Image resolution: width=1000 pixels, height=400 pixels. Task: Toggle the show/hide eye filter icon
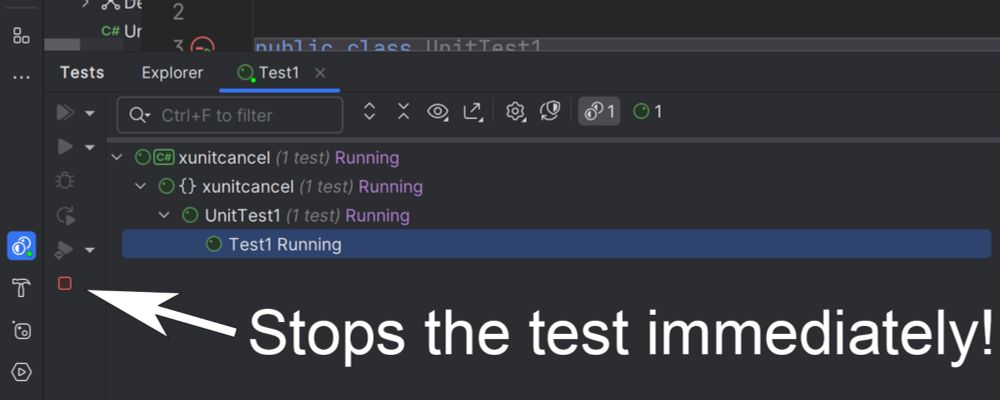tap(438, 112)
